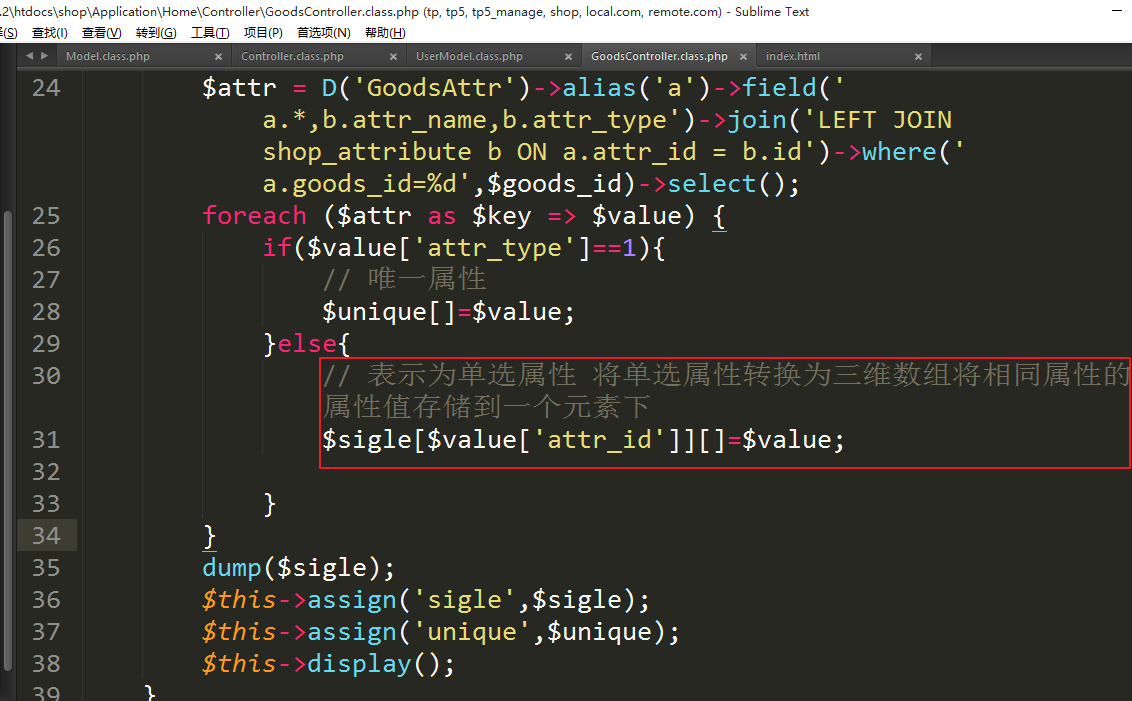Open the 首选项(N) menu
This screenshot has height=701, width=1132.
coord(323,33)
